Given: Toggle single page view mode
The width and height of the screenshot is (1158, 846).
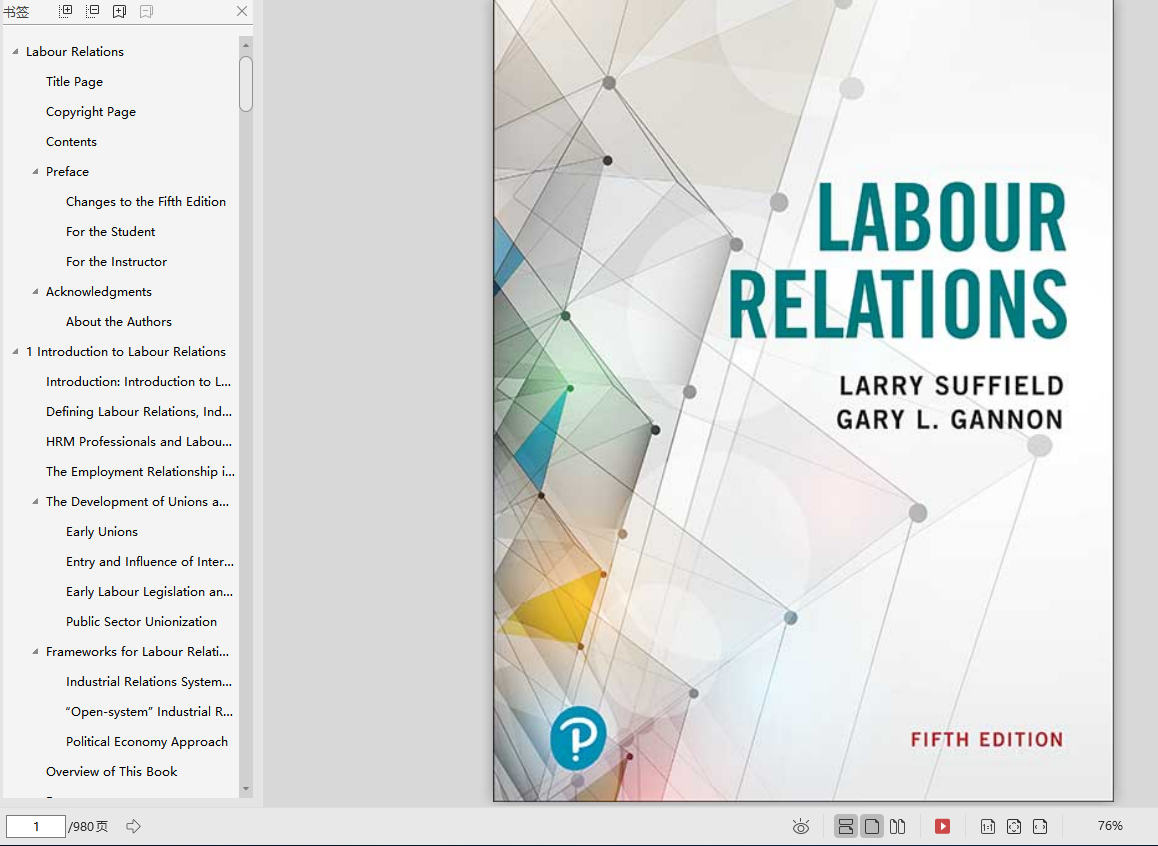Looking at the screenshot, I should click(871, 826).
